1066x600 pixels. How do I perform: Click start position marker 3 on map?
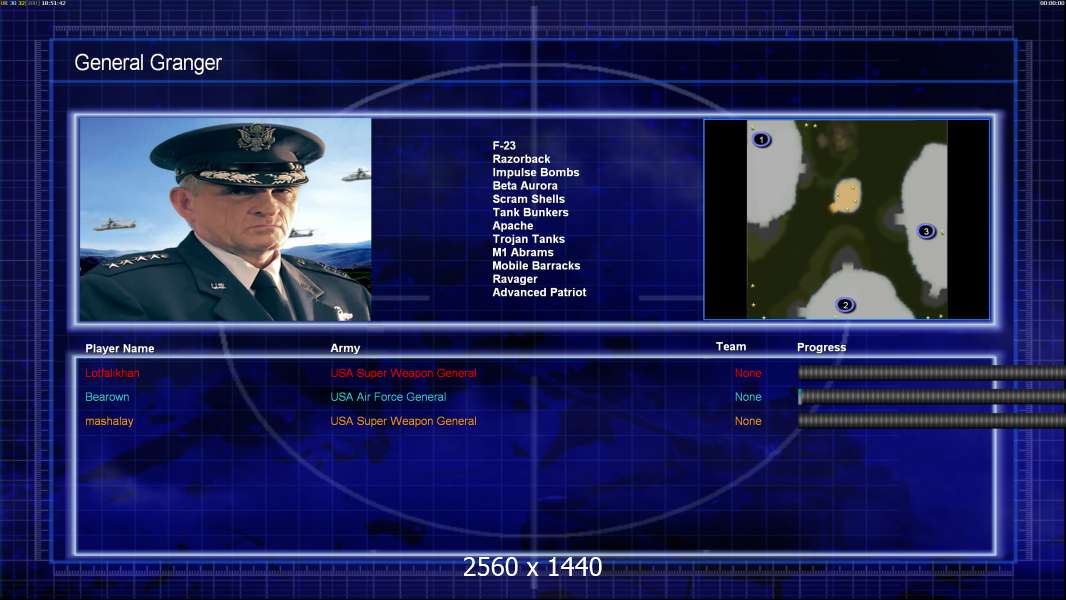(x=926, y=231)
